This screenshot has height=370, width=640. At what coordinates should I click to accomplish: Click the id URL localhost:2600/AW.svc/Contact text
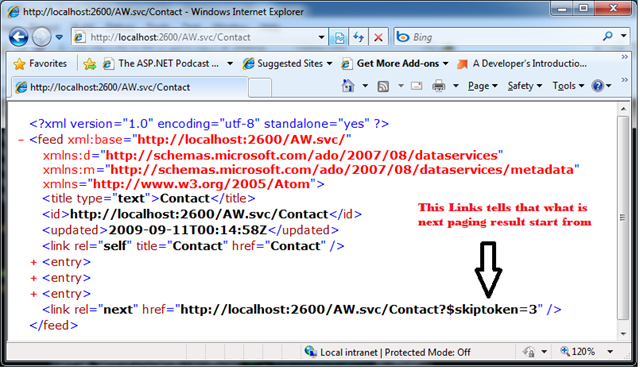[199, 214]
